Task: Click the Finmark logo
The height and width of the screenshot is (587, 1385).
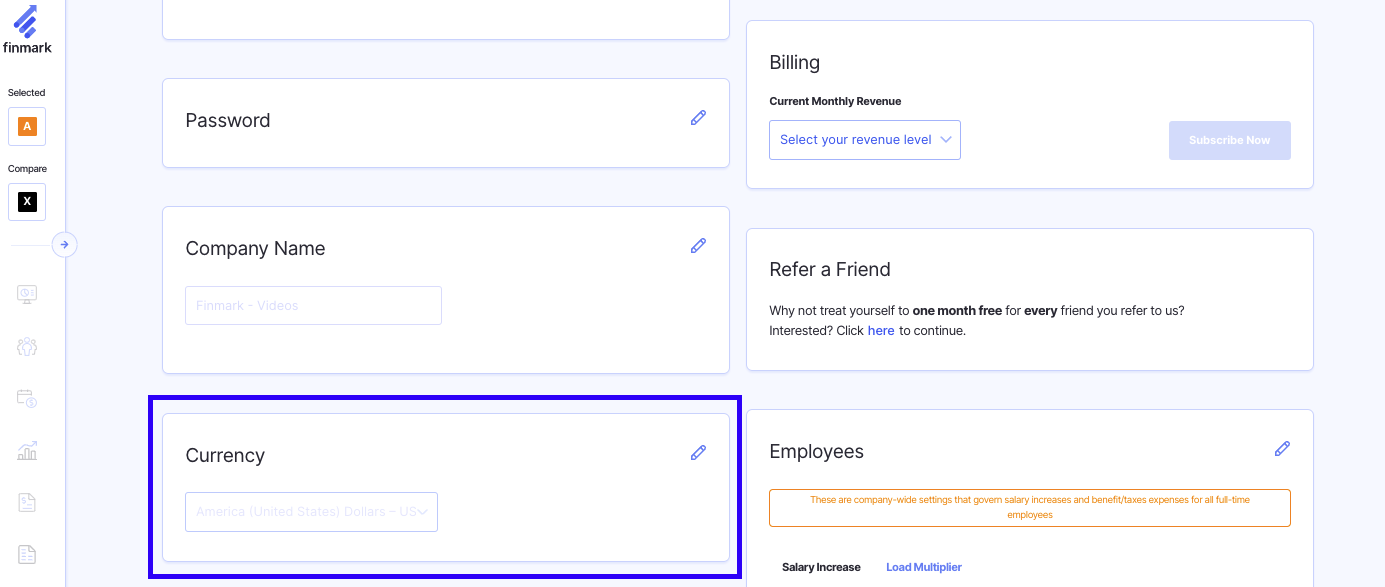Action: tap(27, 30)
